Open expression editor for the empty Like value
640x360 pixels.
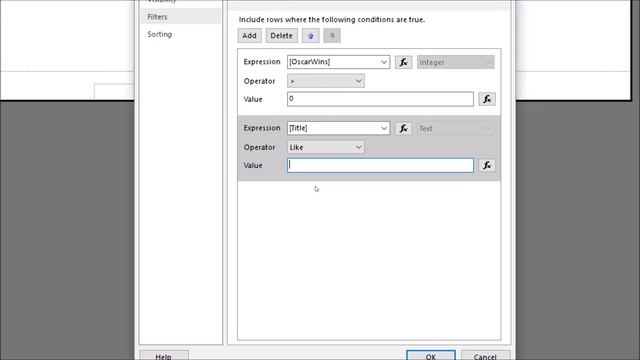(x=487, y=165)
